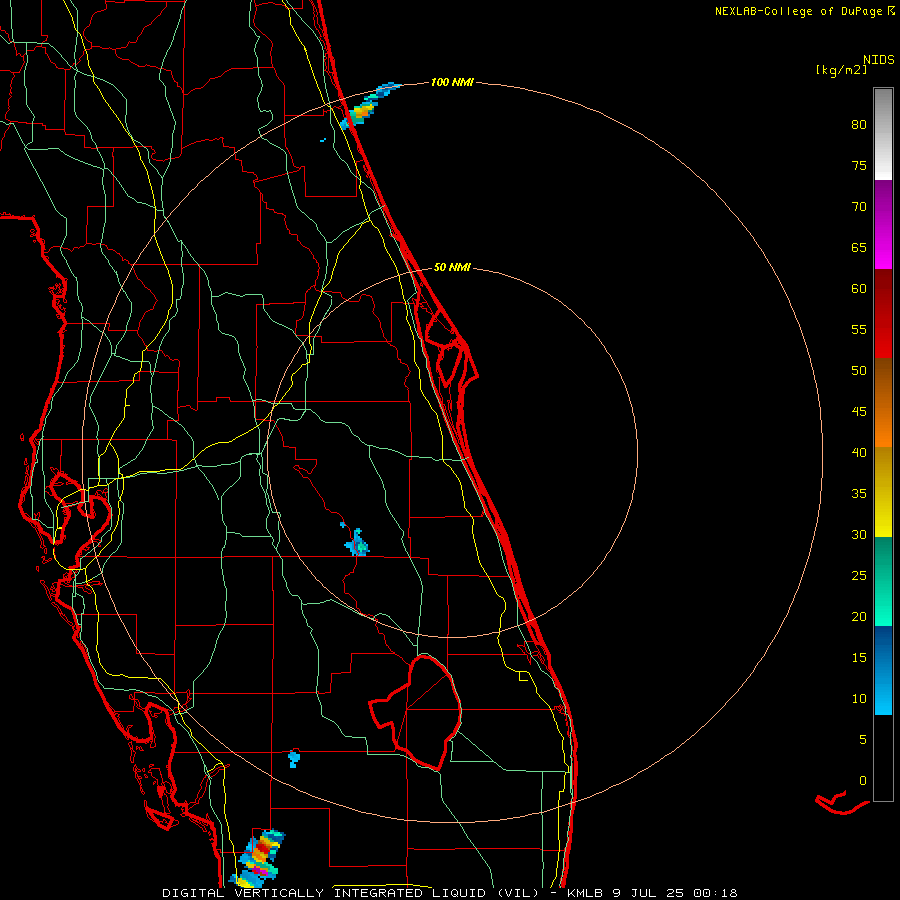Pick the blue segment of the color bar
The height and width of the screenshot is (900, 900).
click(883, 670)
